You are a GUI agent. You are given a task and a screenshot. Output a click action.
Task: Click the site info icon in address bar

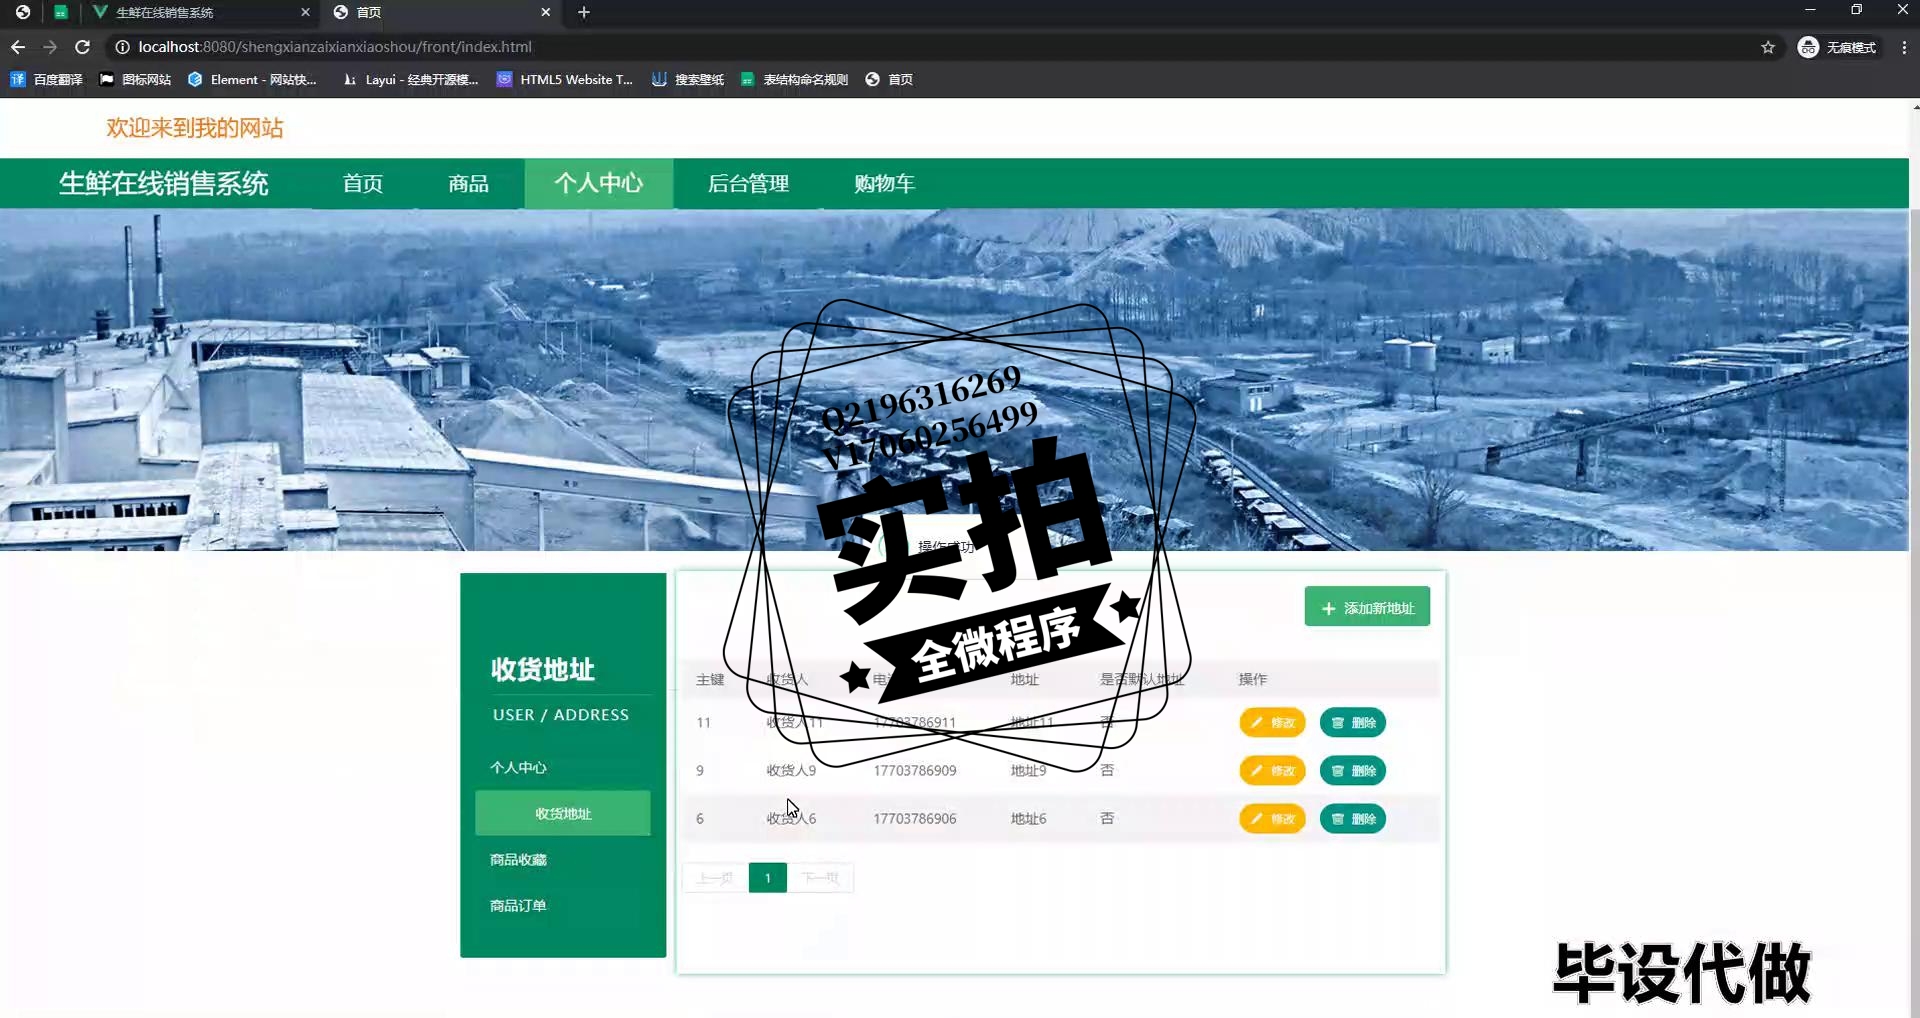pos(122,47)
